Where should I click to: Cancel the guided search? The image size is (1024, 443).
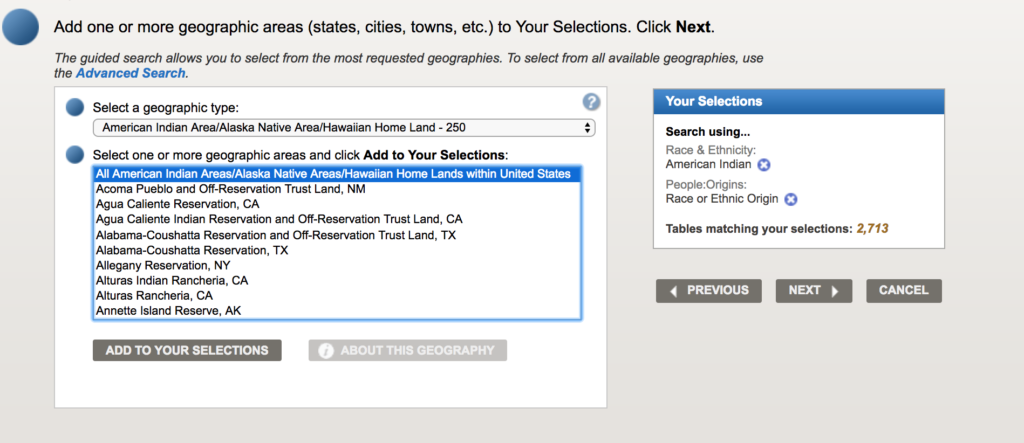(x=904, y=291)
